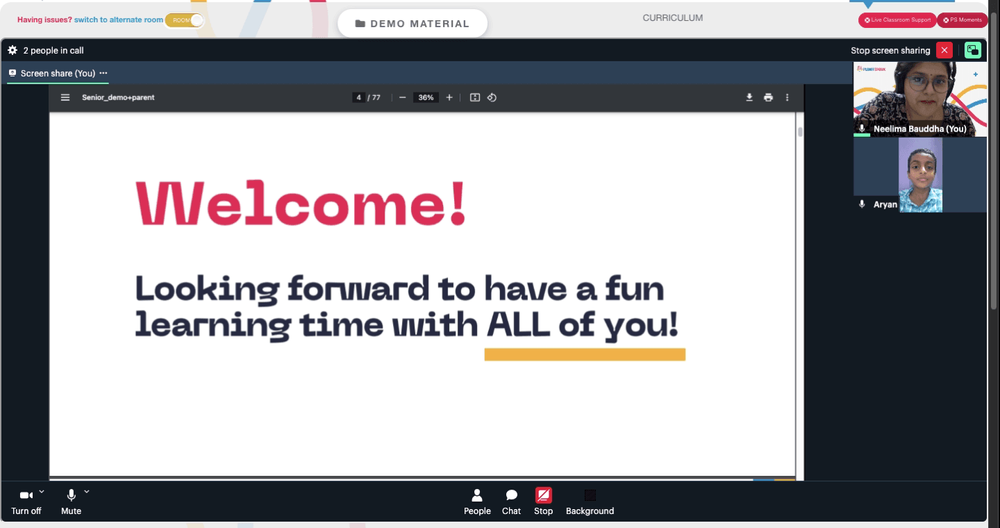The height and width of the screenshot is (528, 1000).
Task: Open PDF viewer more actions menu
Action: coord(787,98)
